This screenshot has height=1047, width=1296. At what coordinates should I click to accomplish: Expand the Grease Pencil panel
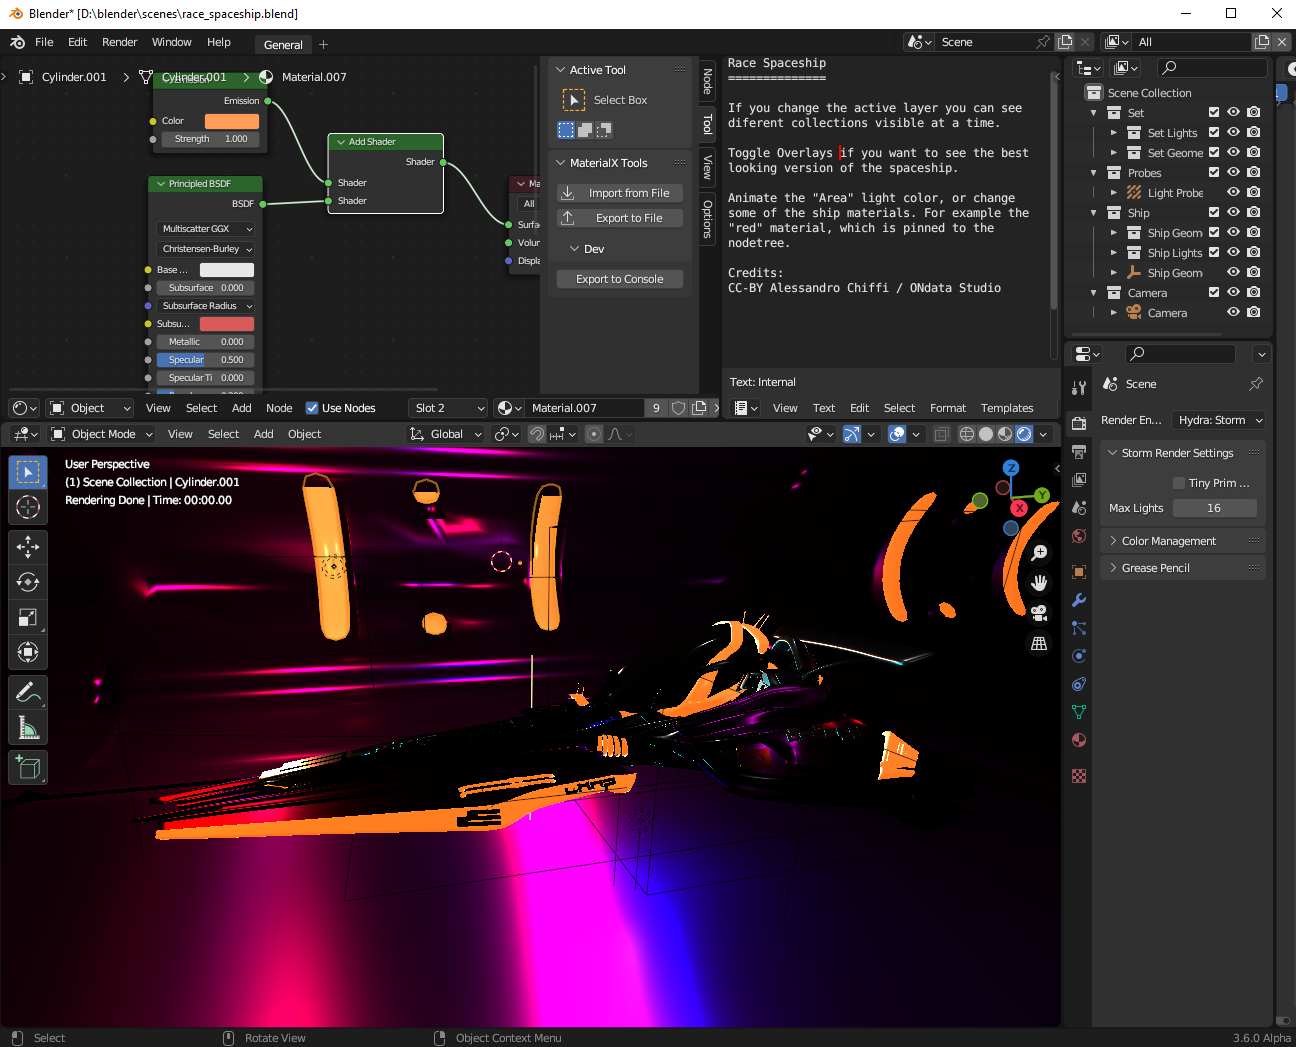[1182, 568]
